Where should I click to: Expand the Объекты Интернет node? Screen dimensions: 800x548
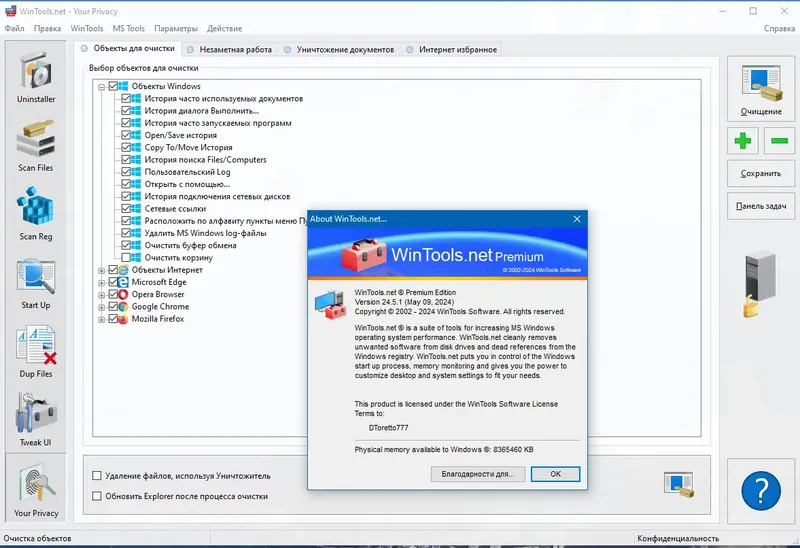(102, 270)
